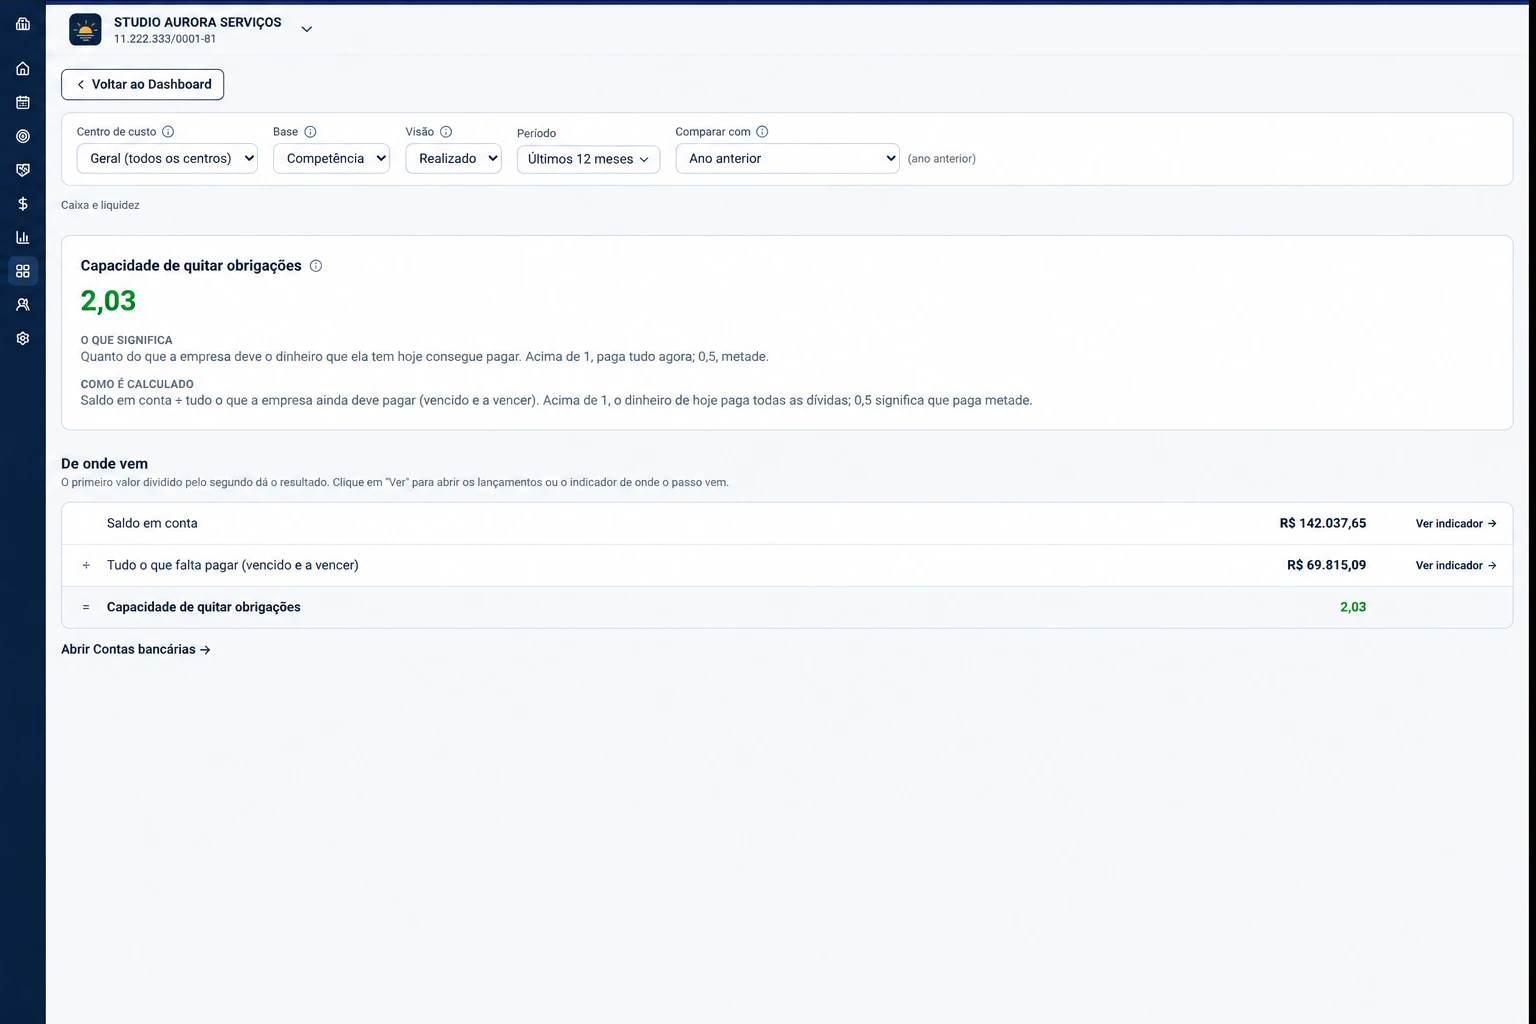Click the R$ 142.037,65 balance value
Image resolution: width=1536 pixels, height=1024 pixels.
tap(1322, 524)
